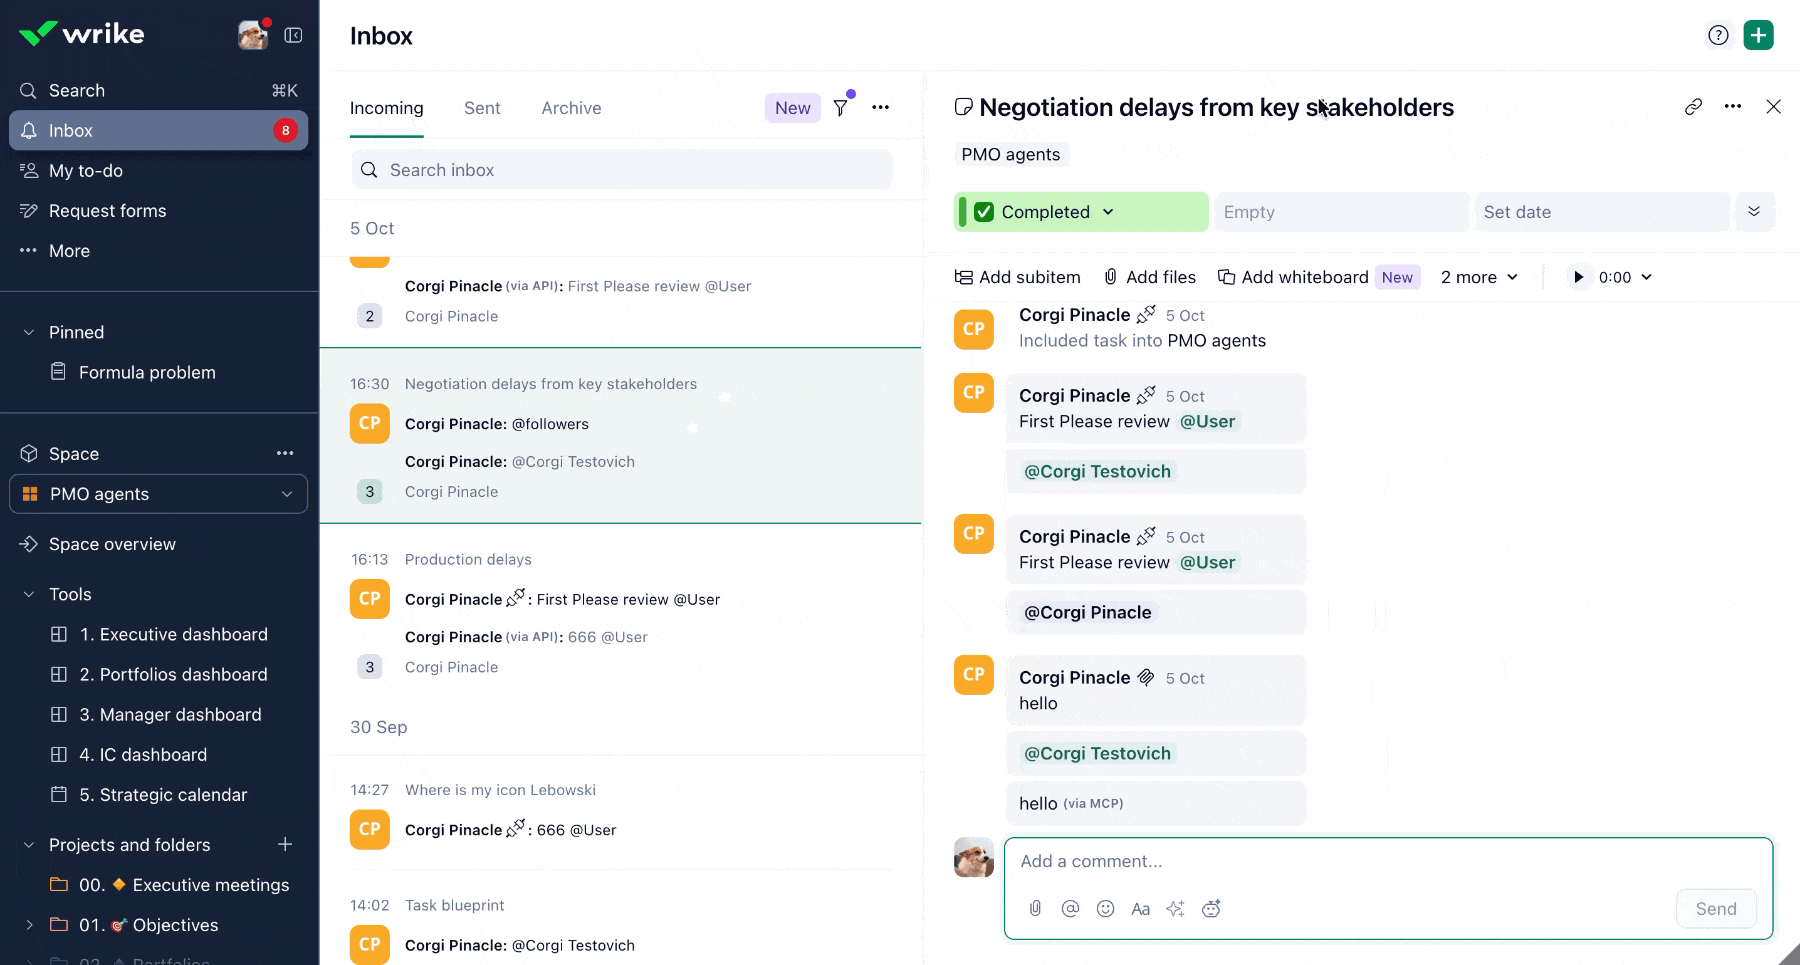
Task: Open inbox filter funnel icon
Action: [x=841, y=108]
